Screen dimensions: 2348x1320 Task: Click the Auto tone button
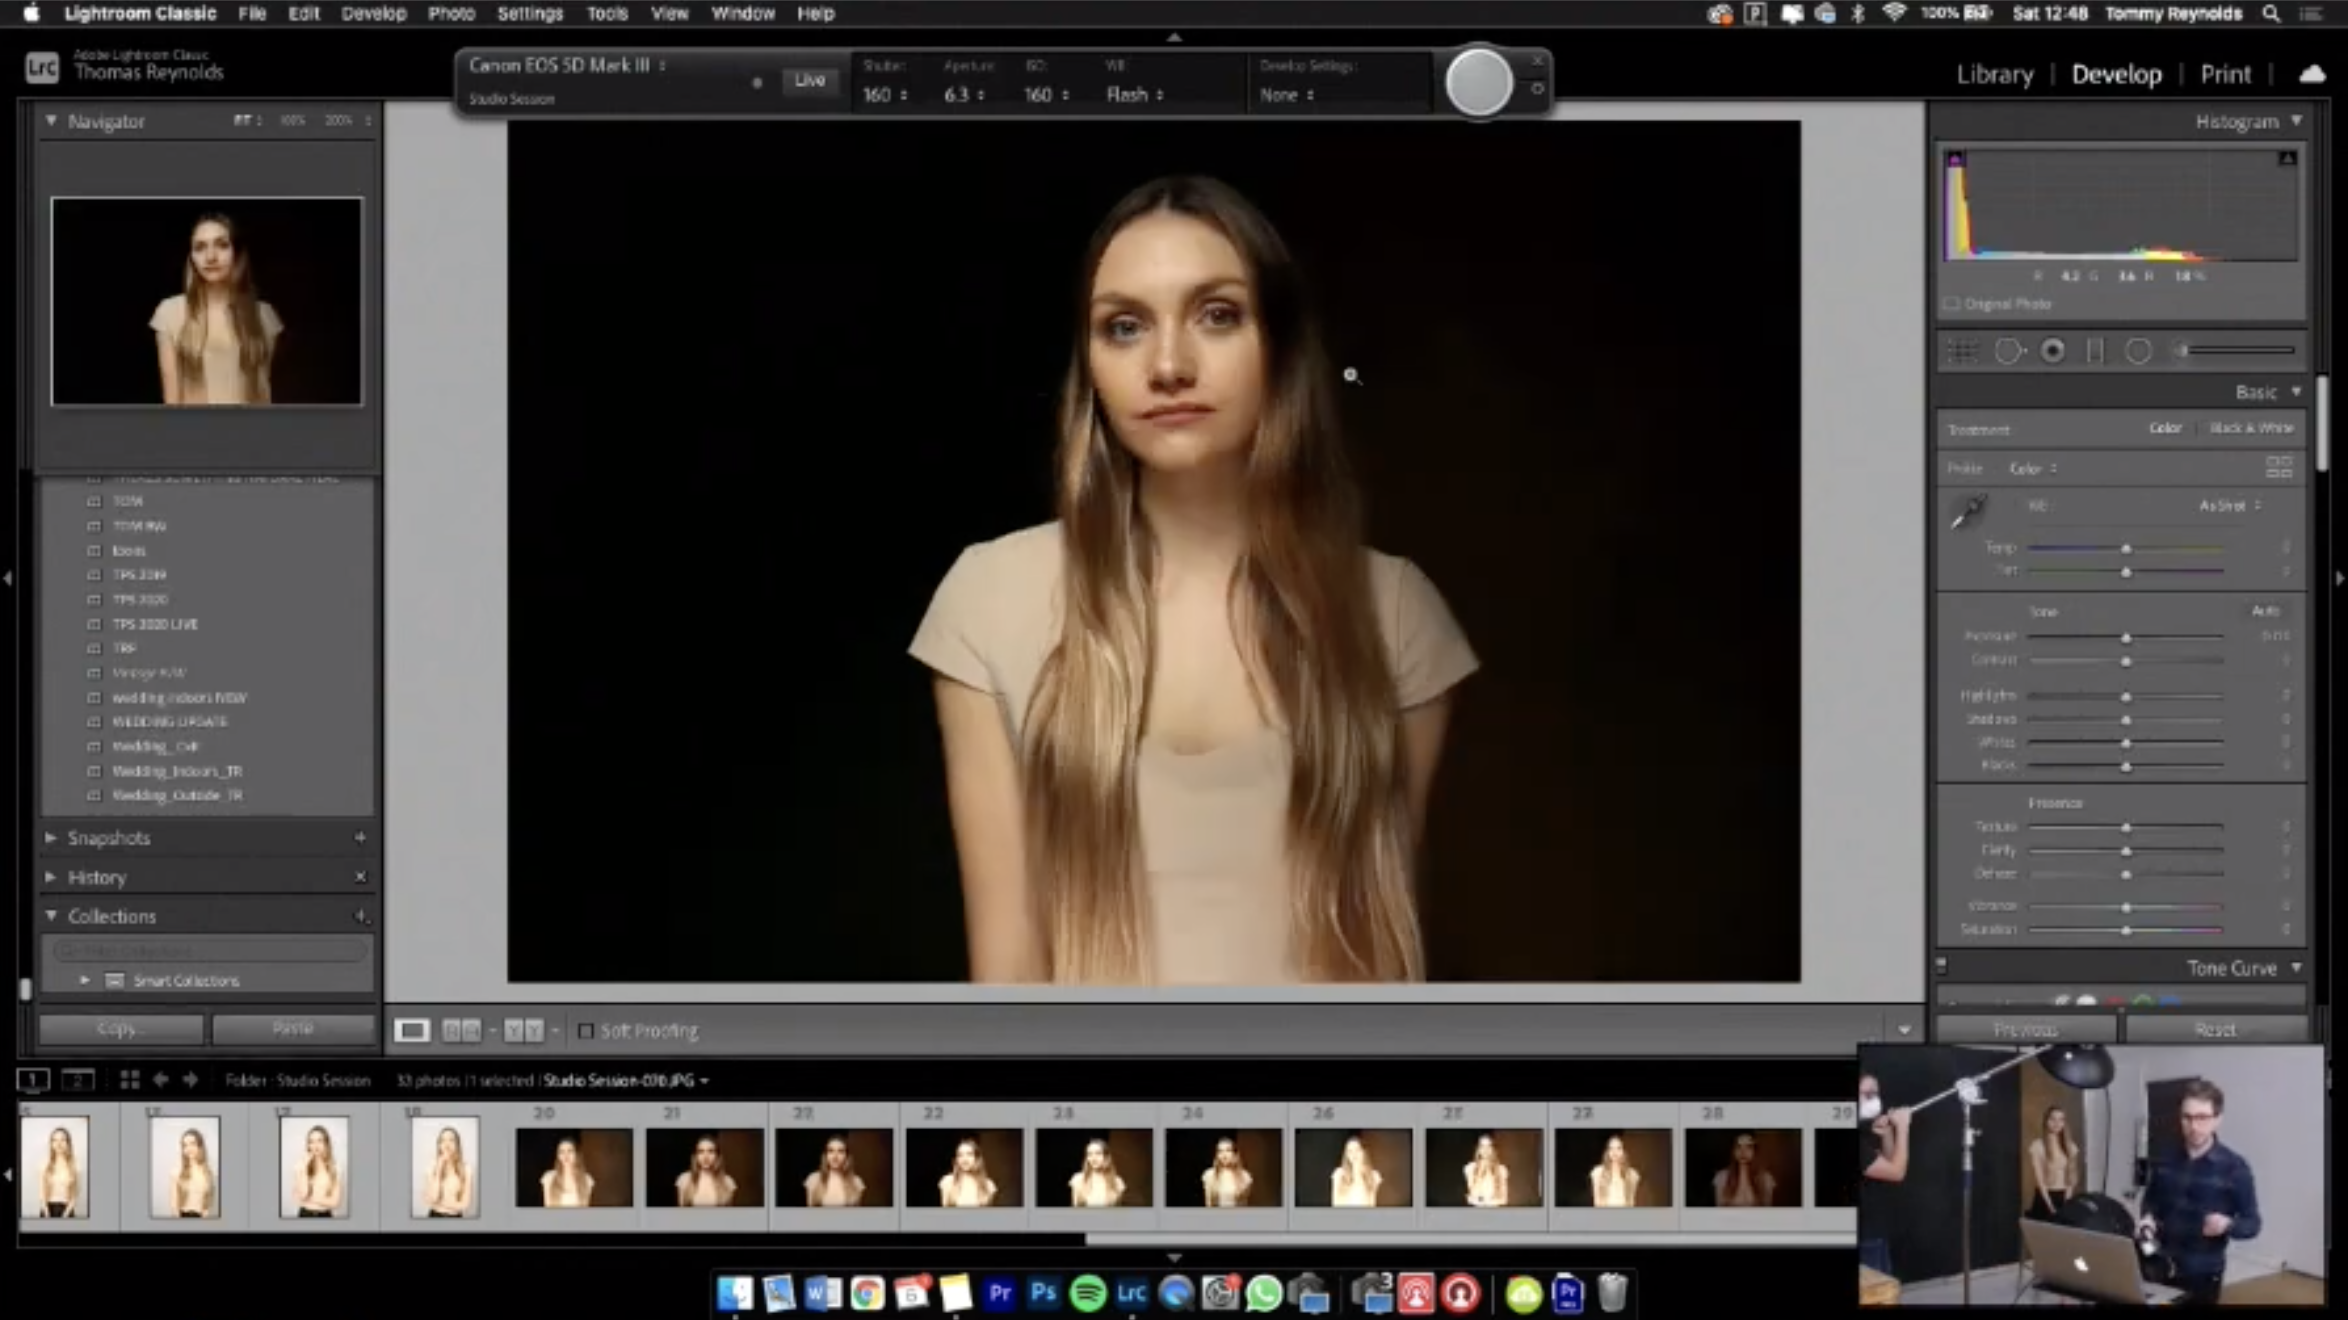pyautogui.click(x=2264, y=611)
